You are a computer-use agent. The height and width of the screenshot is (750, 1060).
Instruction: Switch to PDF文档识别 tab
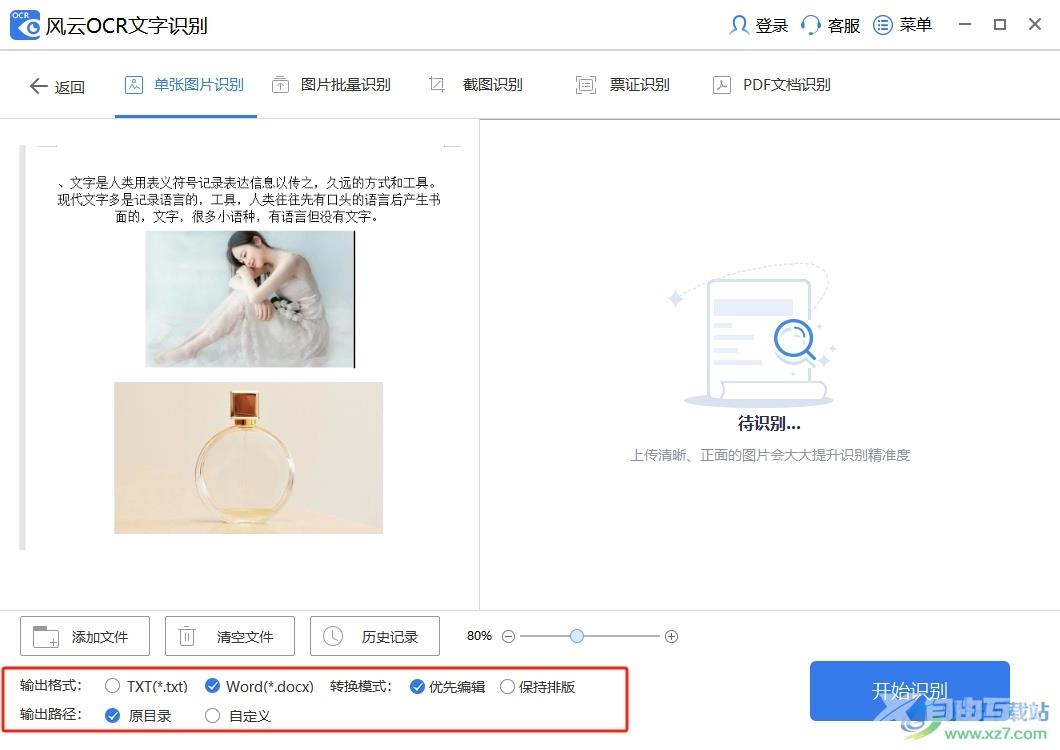(x=772, y=85)
